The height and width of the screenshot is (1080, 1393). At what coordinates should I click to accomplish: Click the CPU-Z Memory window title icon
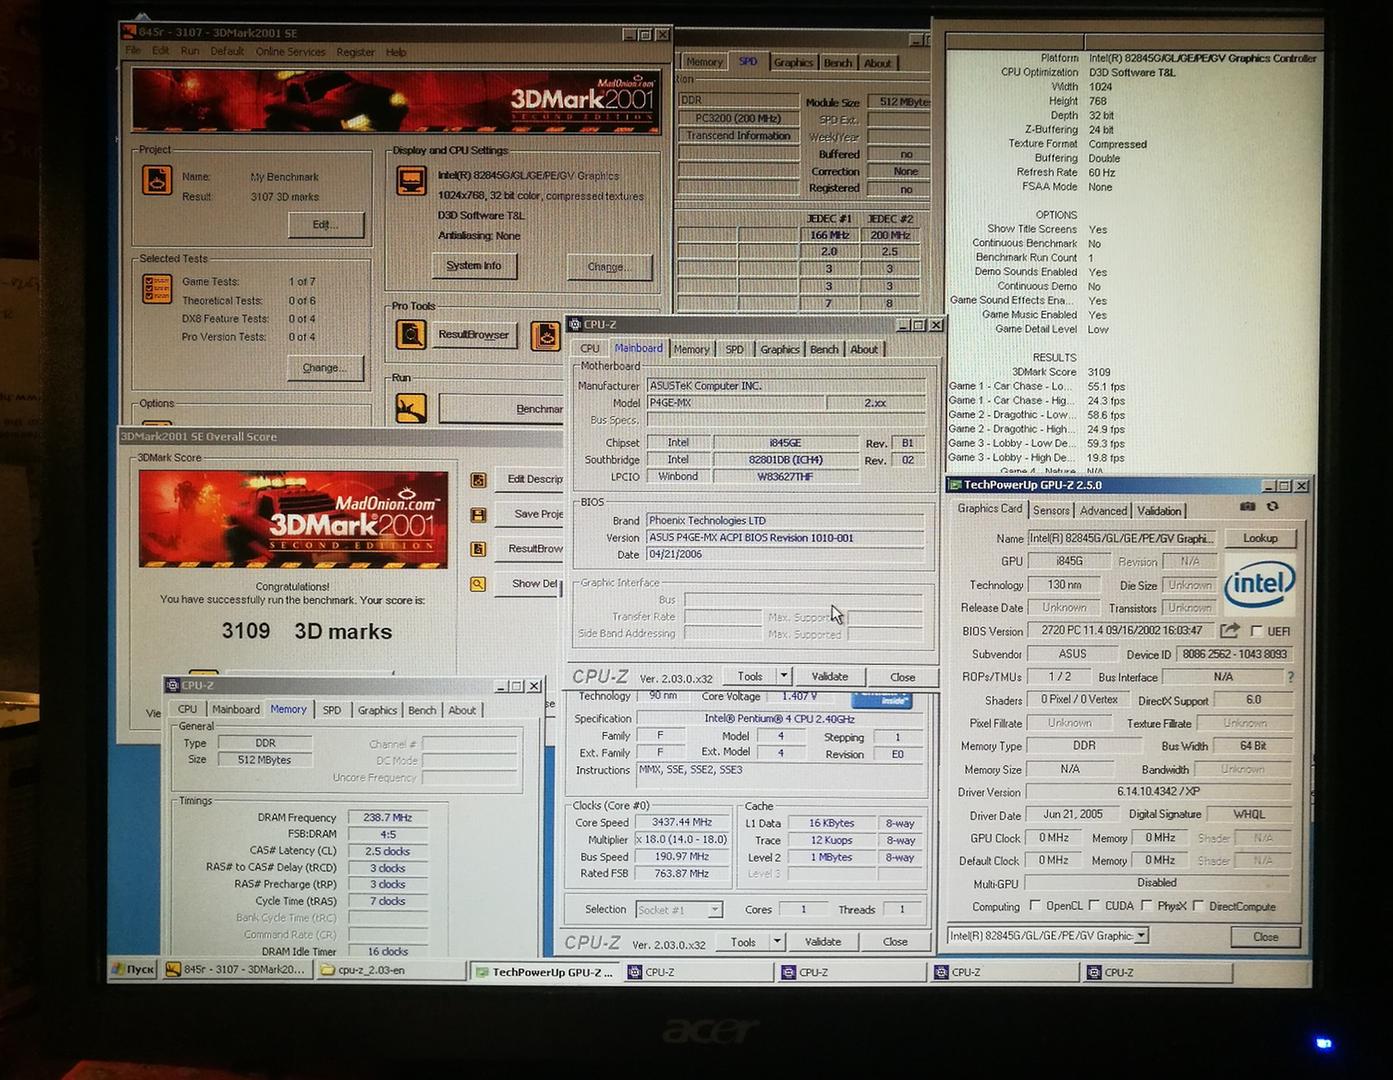pos(172,685)
